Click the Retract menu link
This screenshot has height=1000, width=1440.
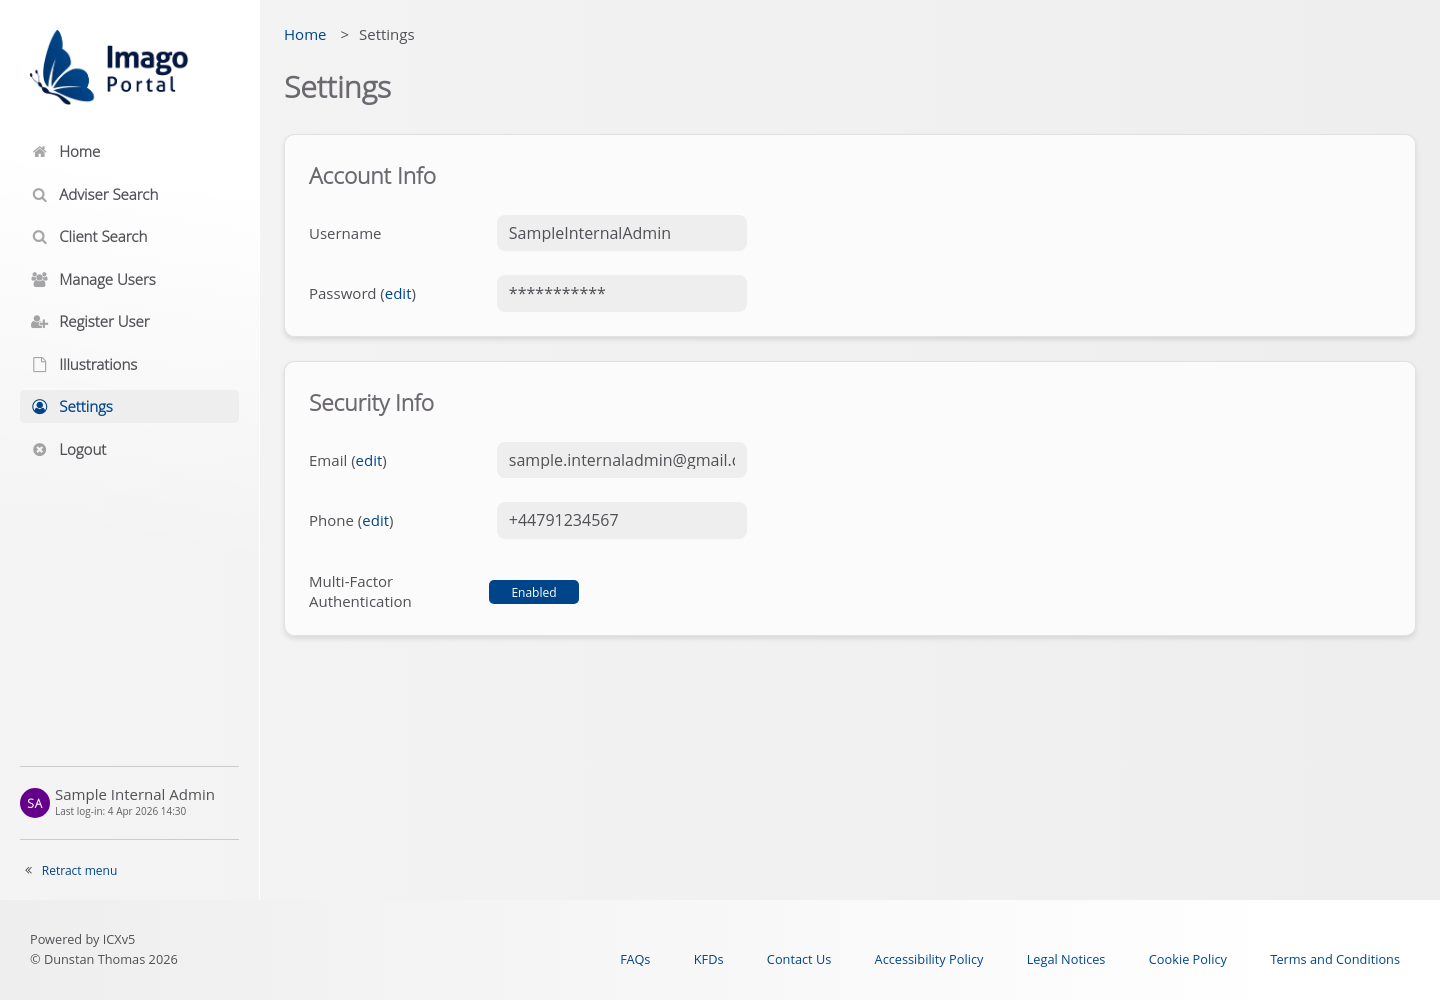pyautogui.click(x=80, y=871)
